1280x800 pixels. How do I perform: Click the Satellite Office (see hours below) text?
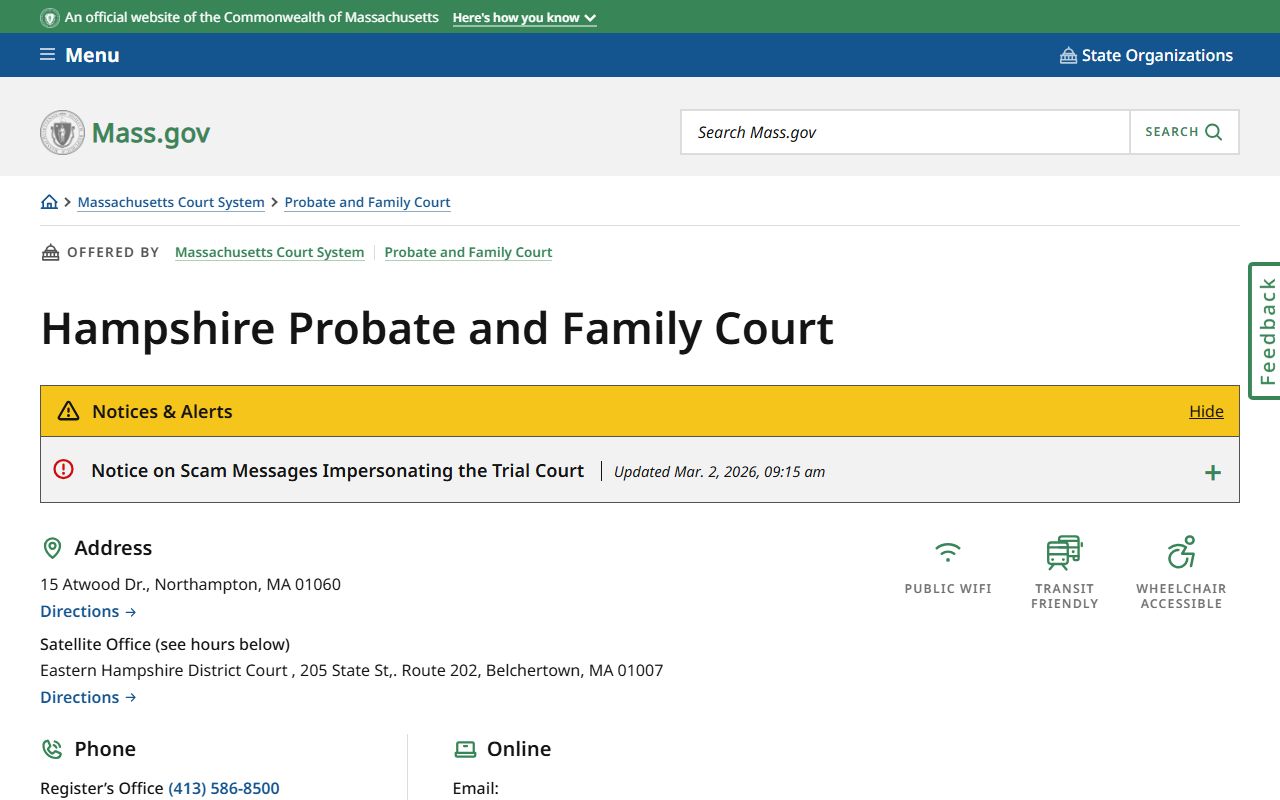(x=165, y=644)
